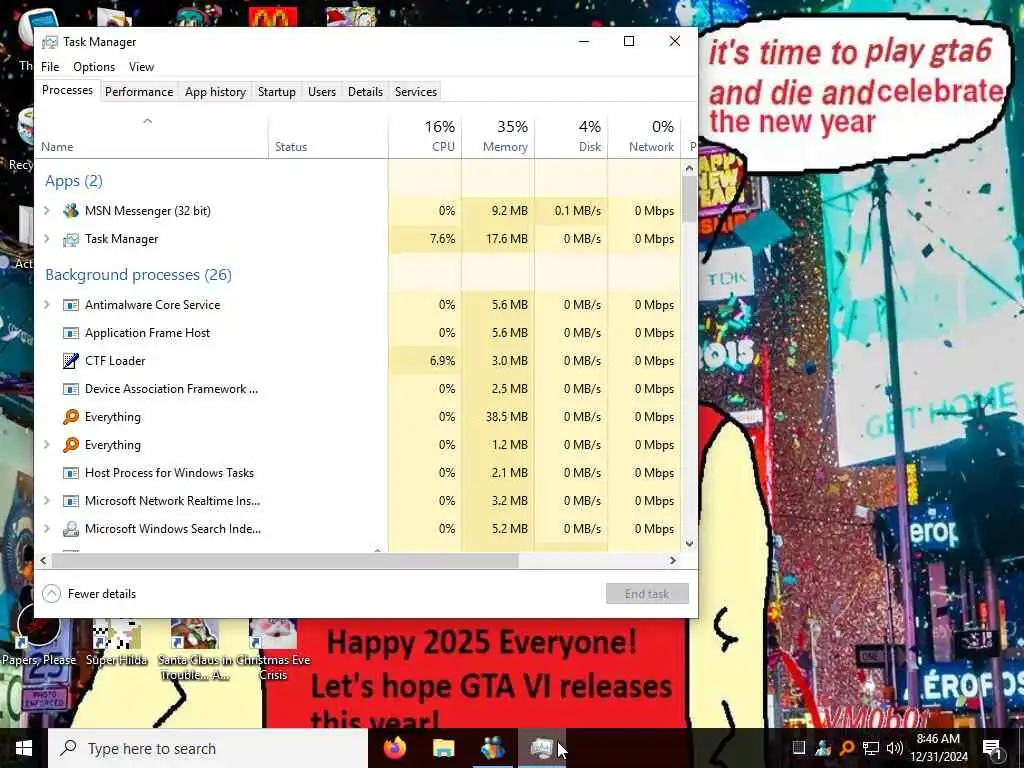Switch to the App history tab

click(216, 92)
